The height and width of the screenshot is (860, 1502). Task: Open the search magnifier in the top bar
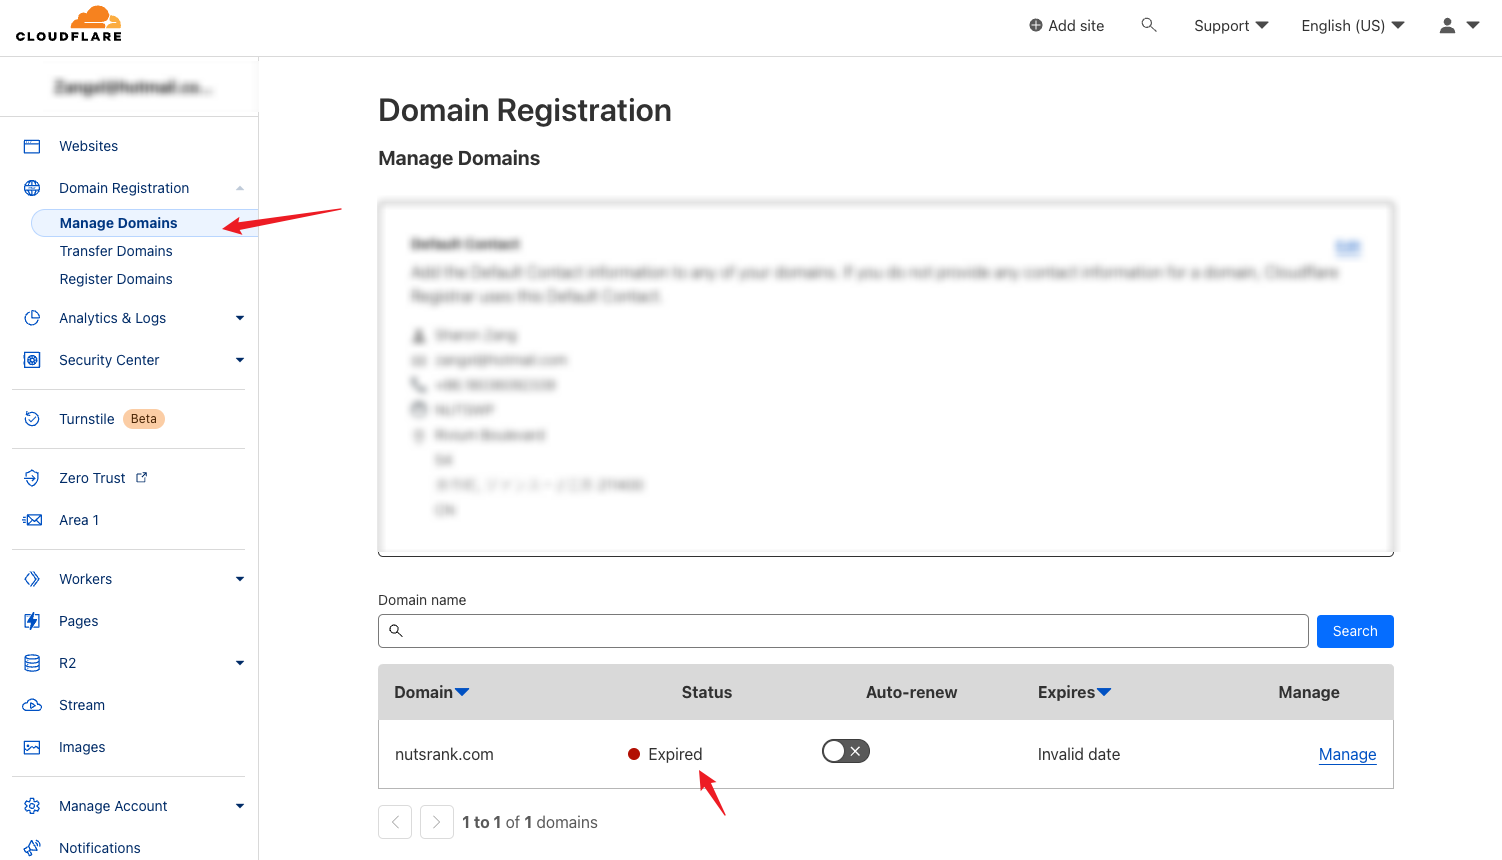(x=1148, y=25)
